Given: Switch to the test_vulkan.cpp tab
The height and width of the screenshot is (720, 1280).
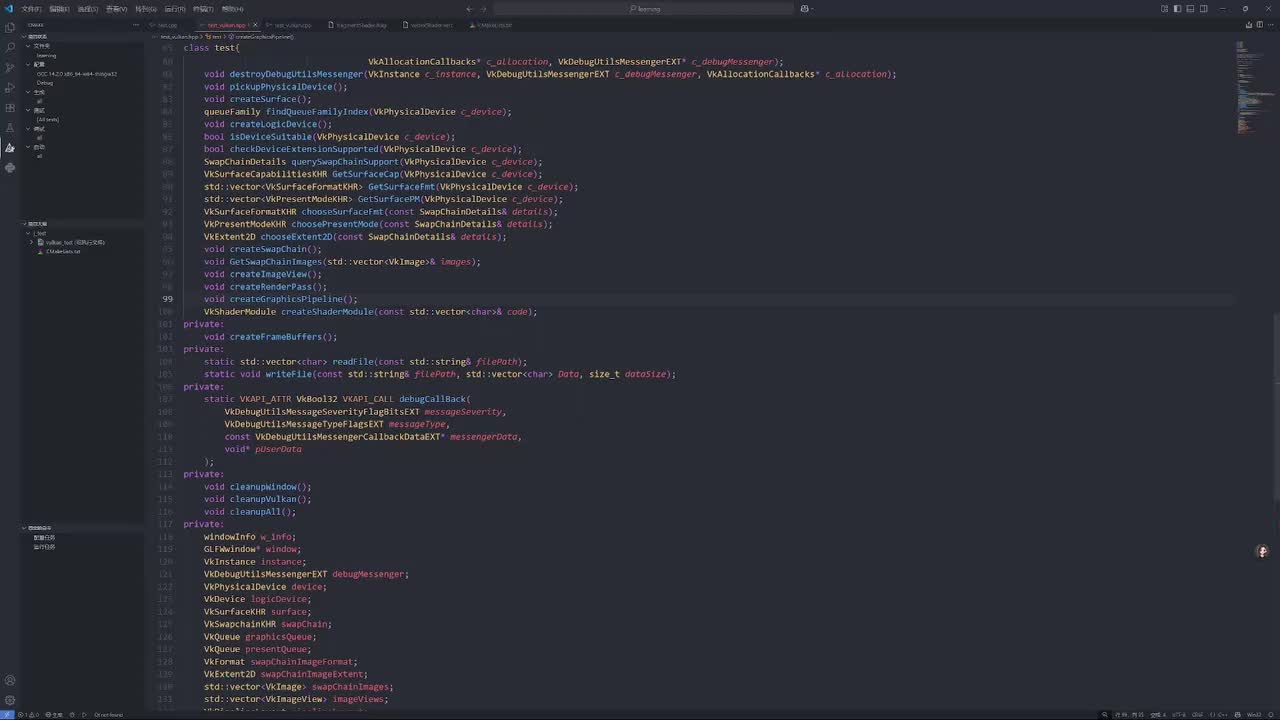Looking at the screenshot, I should tap(292, 25).
